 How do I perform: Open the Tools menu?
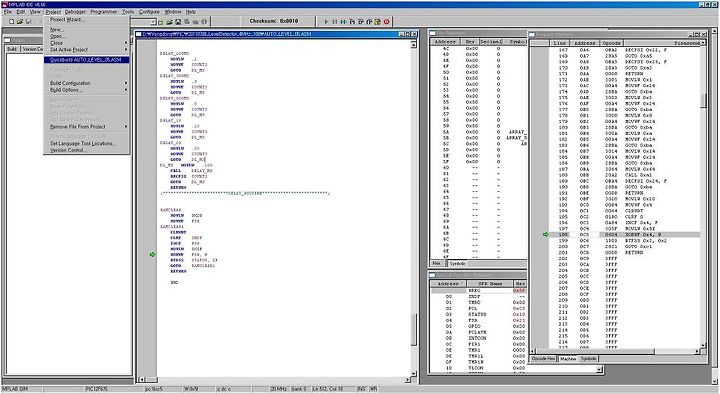[128, 11]
